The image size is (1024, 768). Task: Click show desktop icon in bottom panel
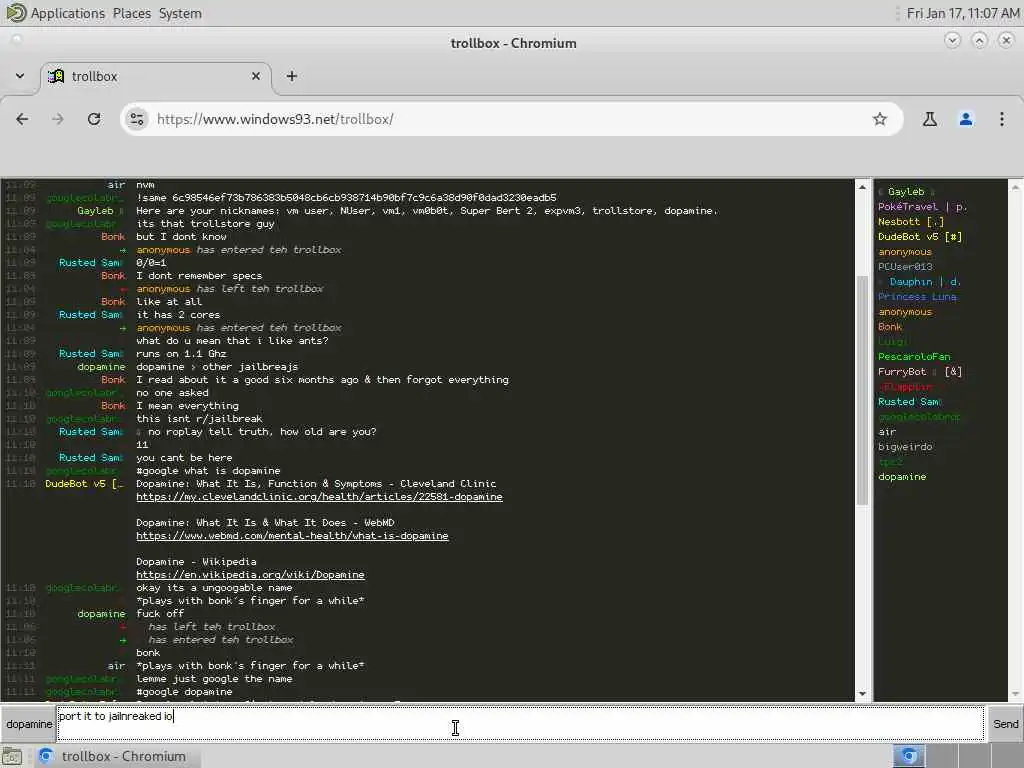(12, 757)
